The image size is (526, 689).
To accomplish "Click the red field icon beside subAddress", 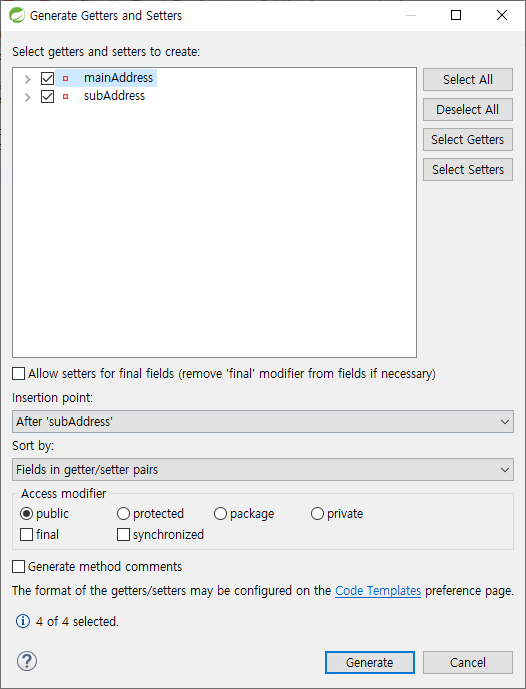I will (x=65, y=96).
